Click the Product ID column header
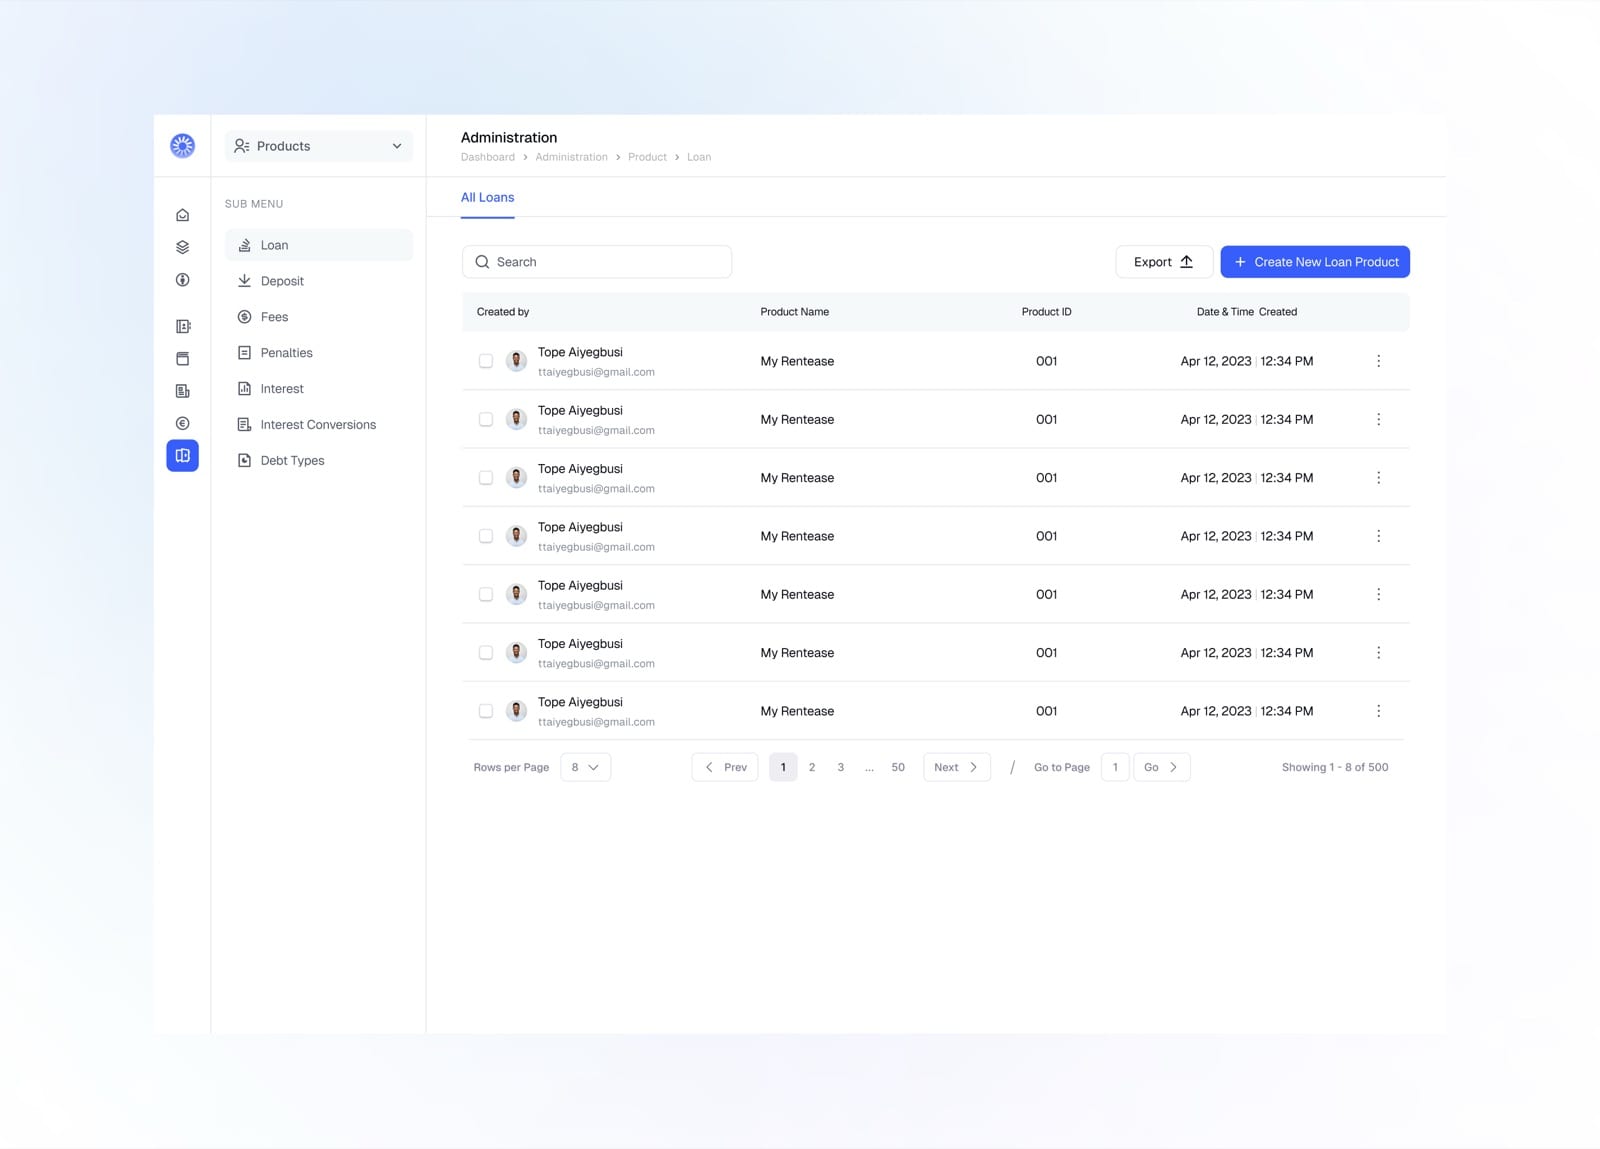 point(1046,312)
